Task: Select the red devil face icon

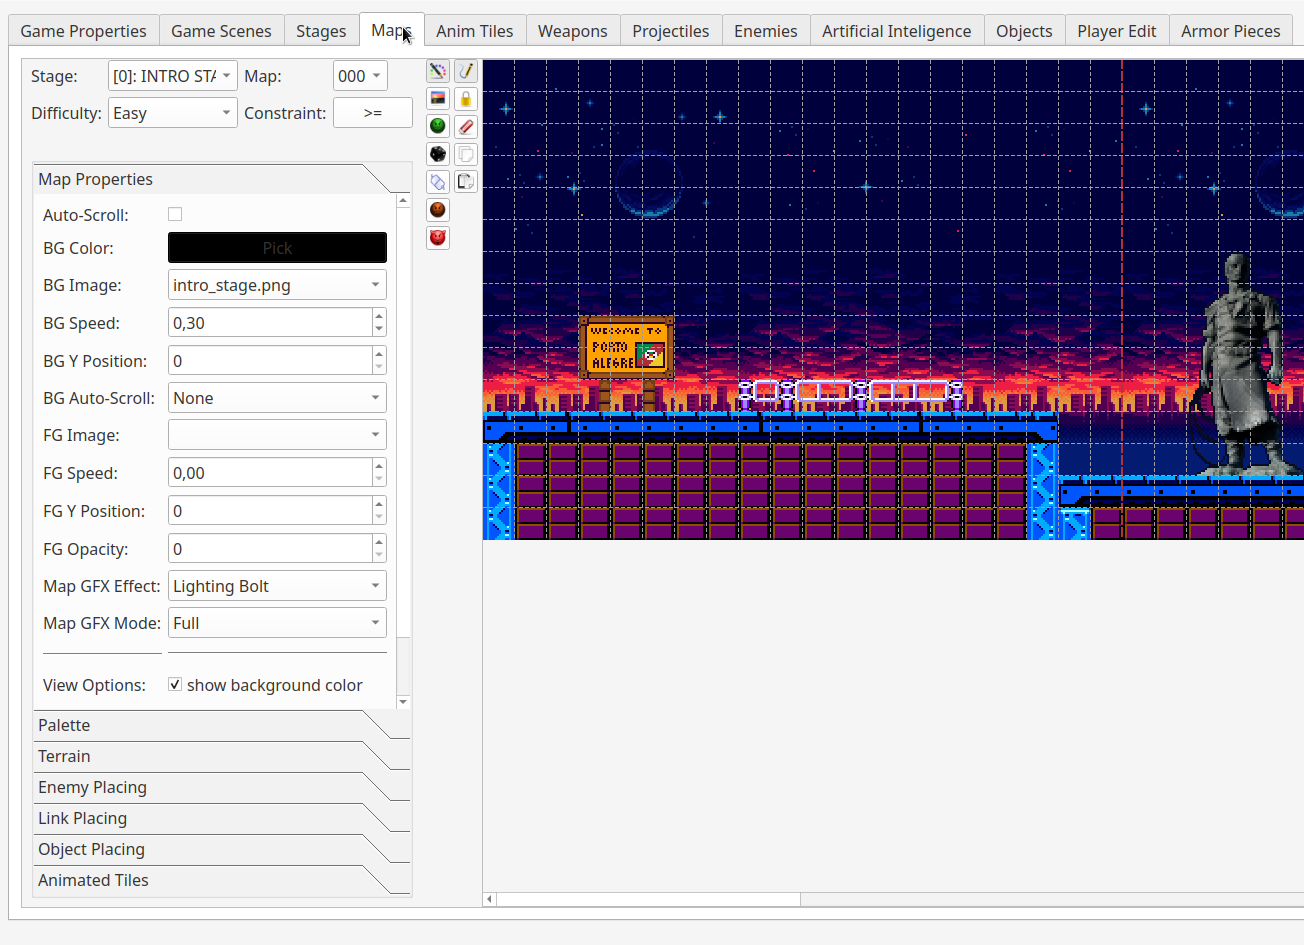Action: click(x=438, y=238)
